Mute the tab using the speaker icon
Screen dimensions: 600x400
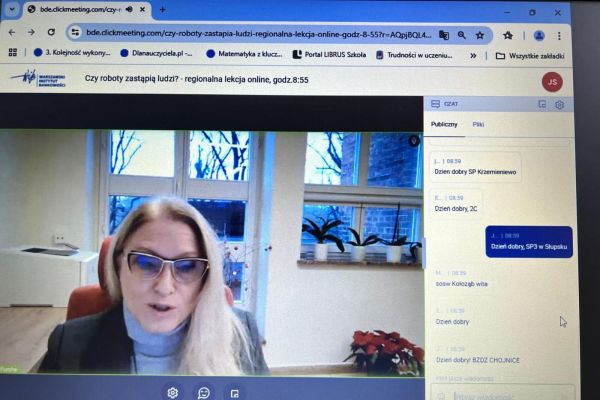coord(129,9)
